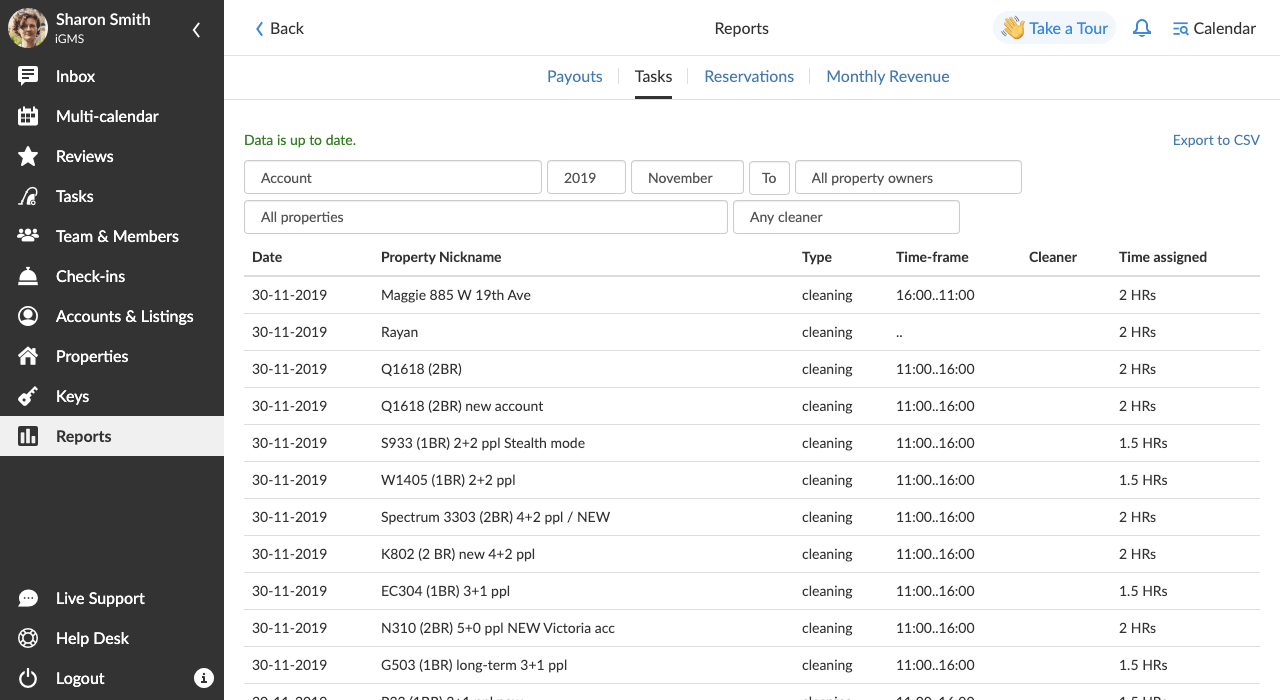Open the Inbox message icon

(x=28, y=76)
